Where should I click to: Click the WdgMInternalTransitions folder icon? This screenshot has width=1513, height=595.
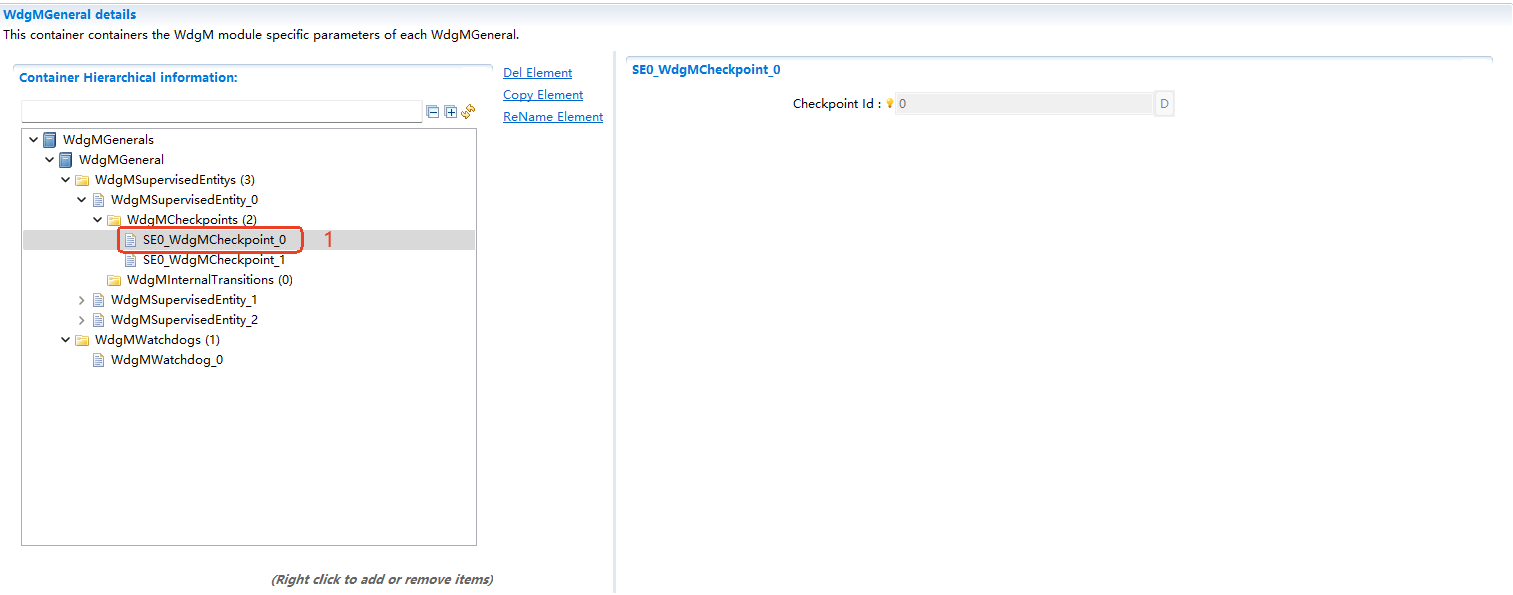(x=114, y=280)
